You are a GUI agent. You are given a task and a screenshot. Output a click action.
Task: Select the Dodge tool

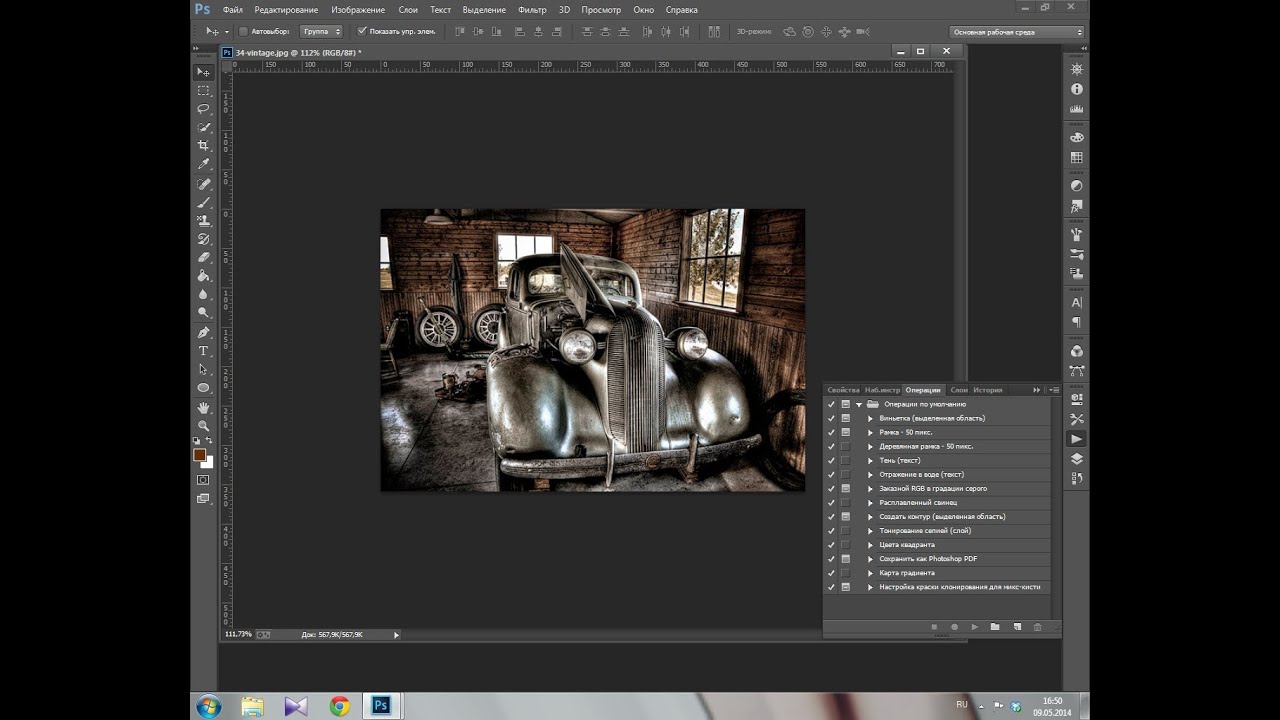point(204,313)
